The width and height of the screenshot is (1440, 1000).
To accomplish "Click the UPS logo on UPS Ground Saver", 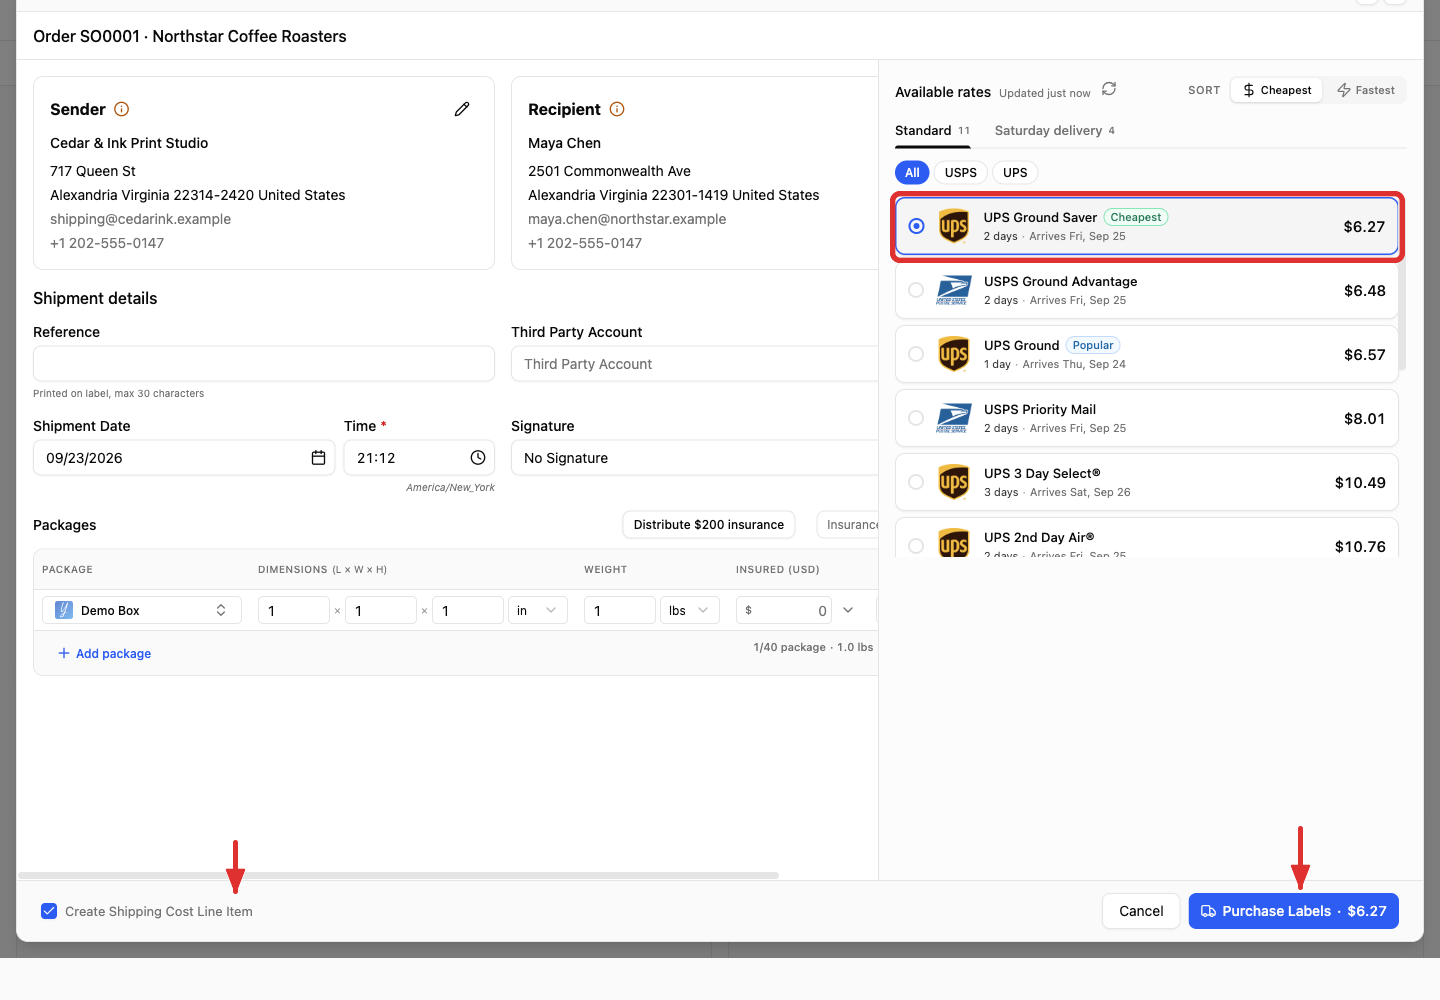I will click(x=954, y=226).
